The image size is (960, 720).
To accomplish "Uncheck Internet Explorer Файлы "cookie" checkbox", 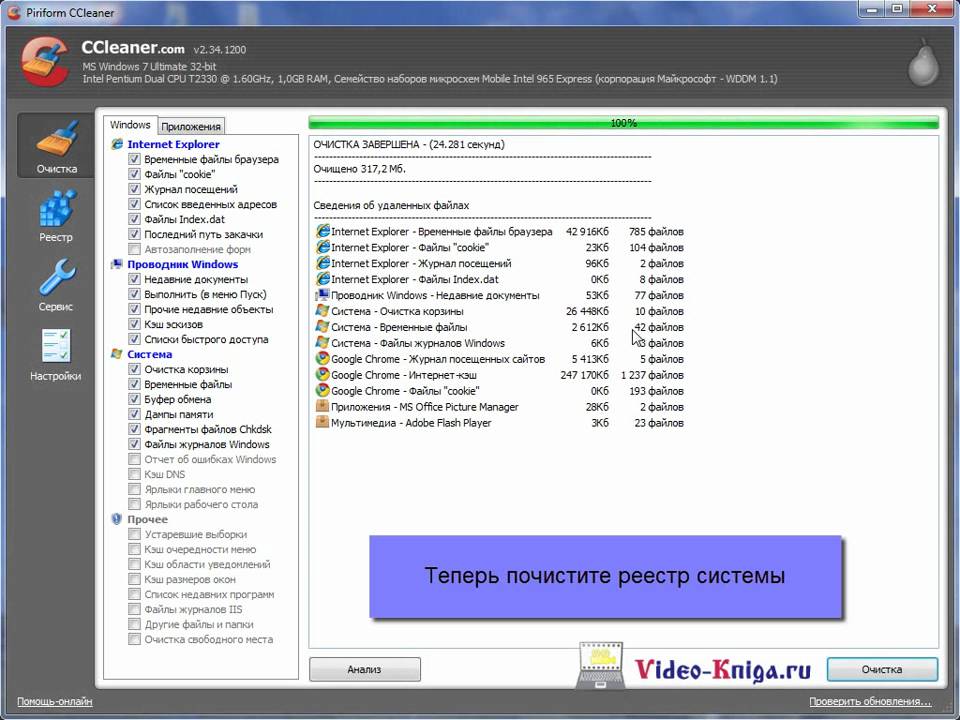I will click(x=134, y=174).
